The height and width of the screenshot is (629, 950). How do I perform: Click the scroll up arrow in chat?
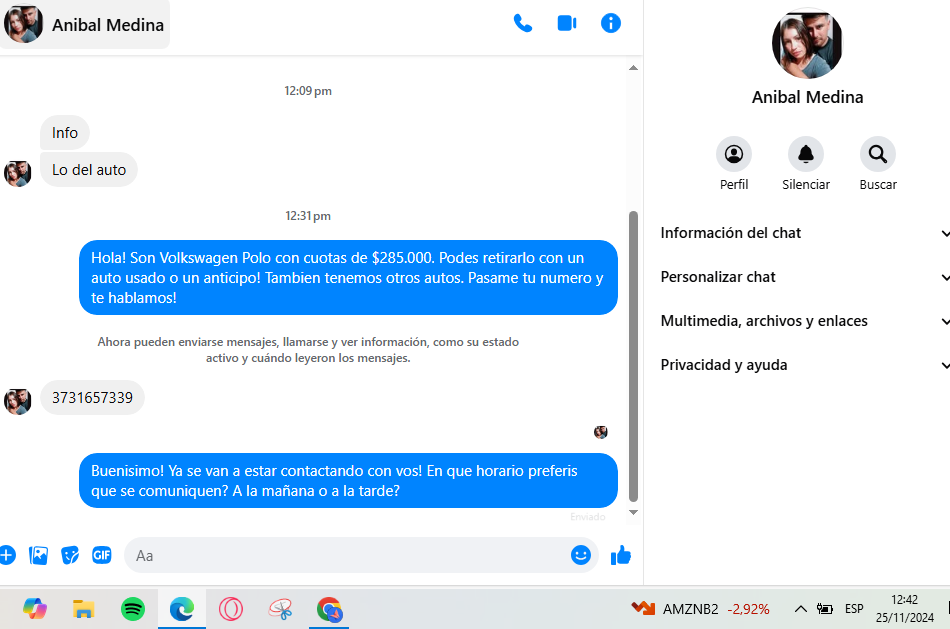tap(633, 68)
